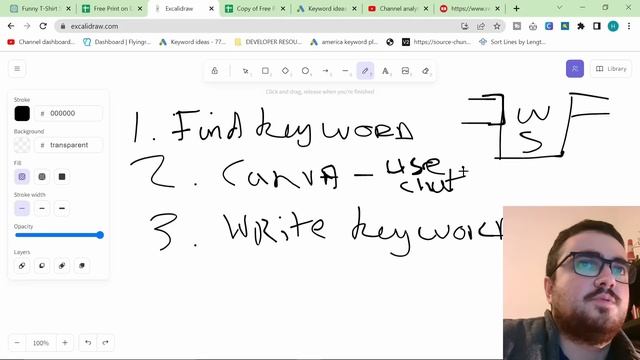Toggle the browser side panel
The image size is (640, 360).
click(x=597, y=26)
